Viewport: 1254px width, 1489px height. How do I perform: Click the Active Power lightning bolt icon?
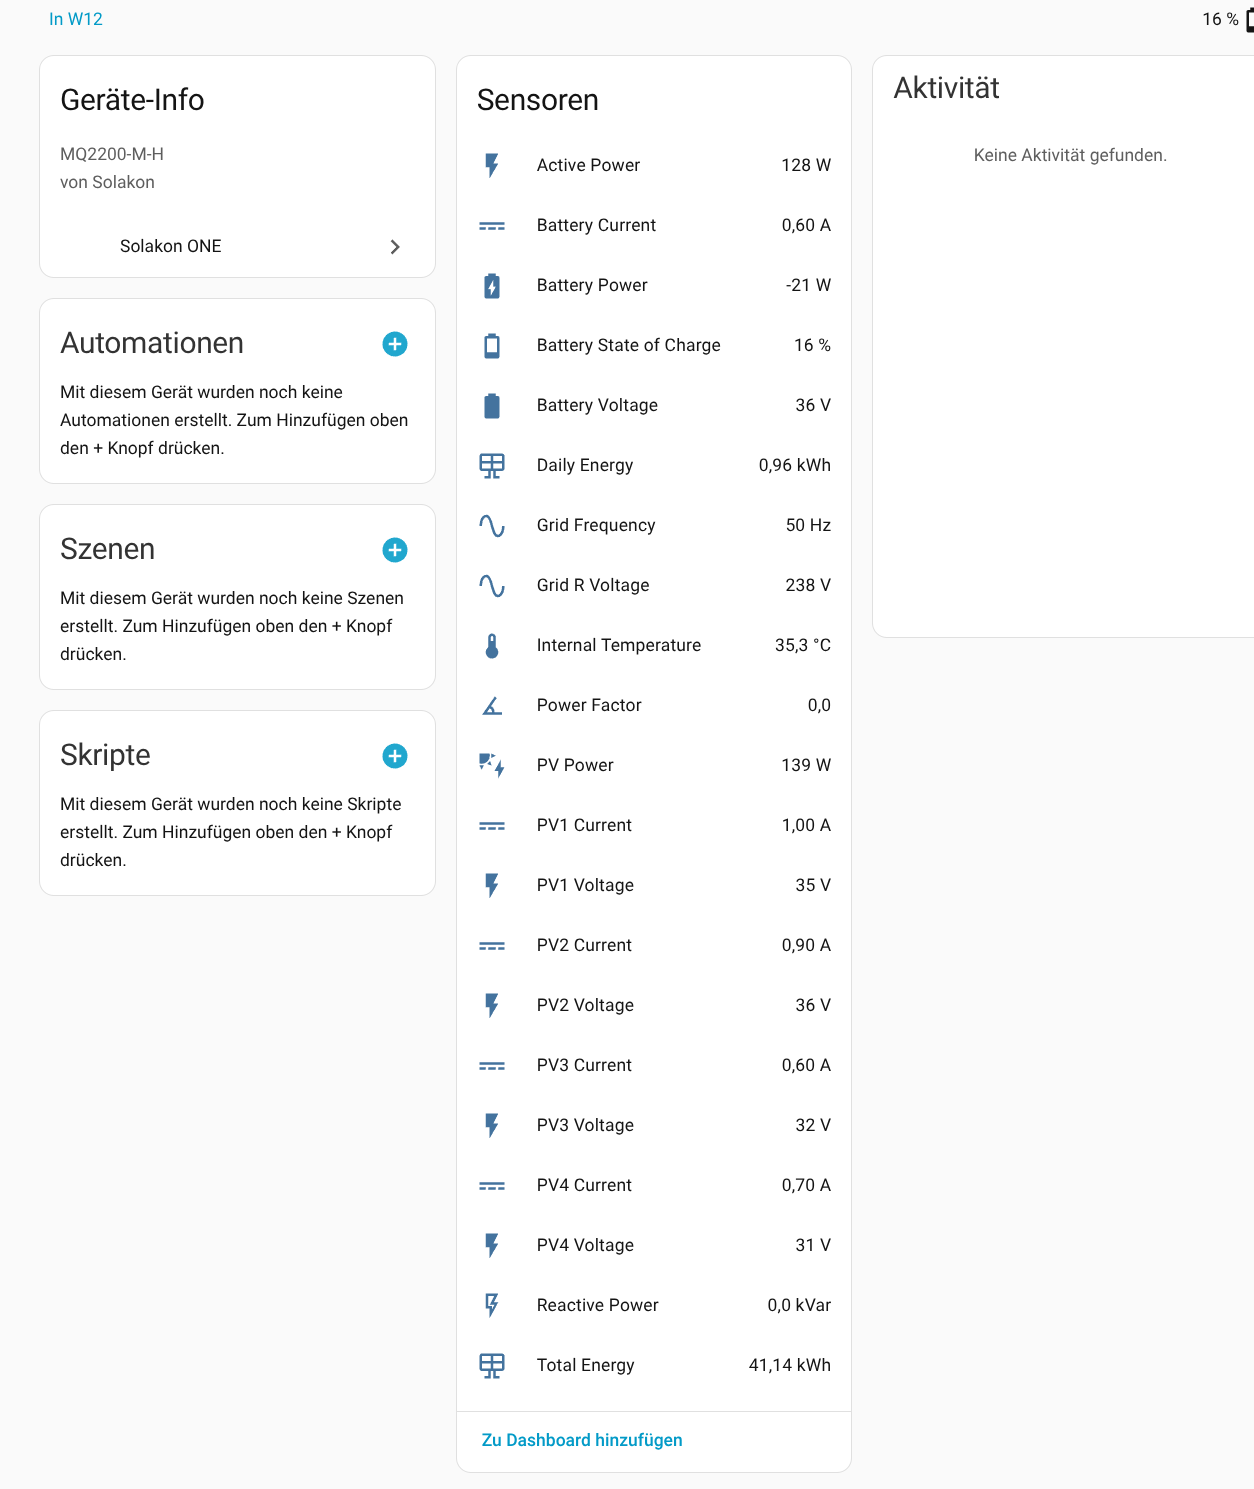point(492,165)
